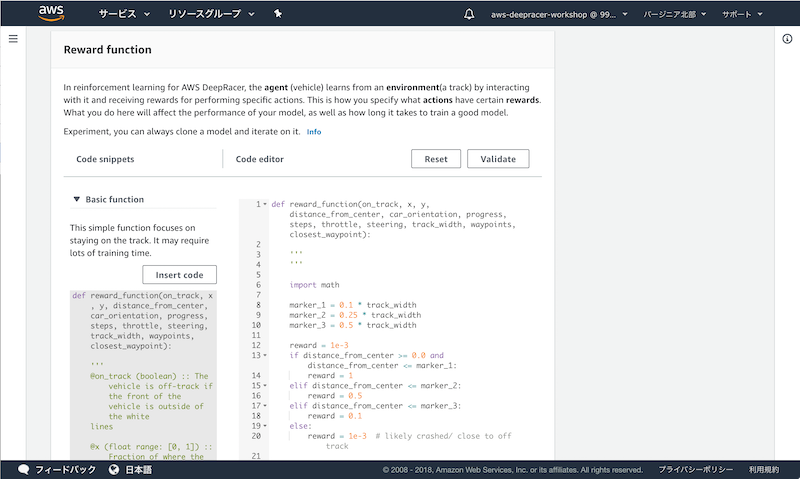
Task: Fold code at line 19 arrow
Action: pyautogui.click(x=265, y=426)
